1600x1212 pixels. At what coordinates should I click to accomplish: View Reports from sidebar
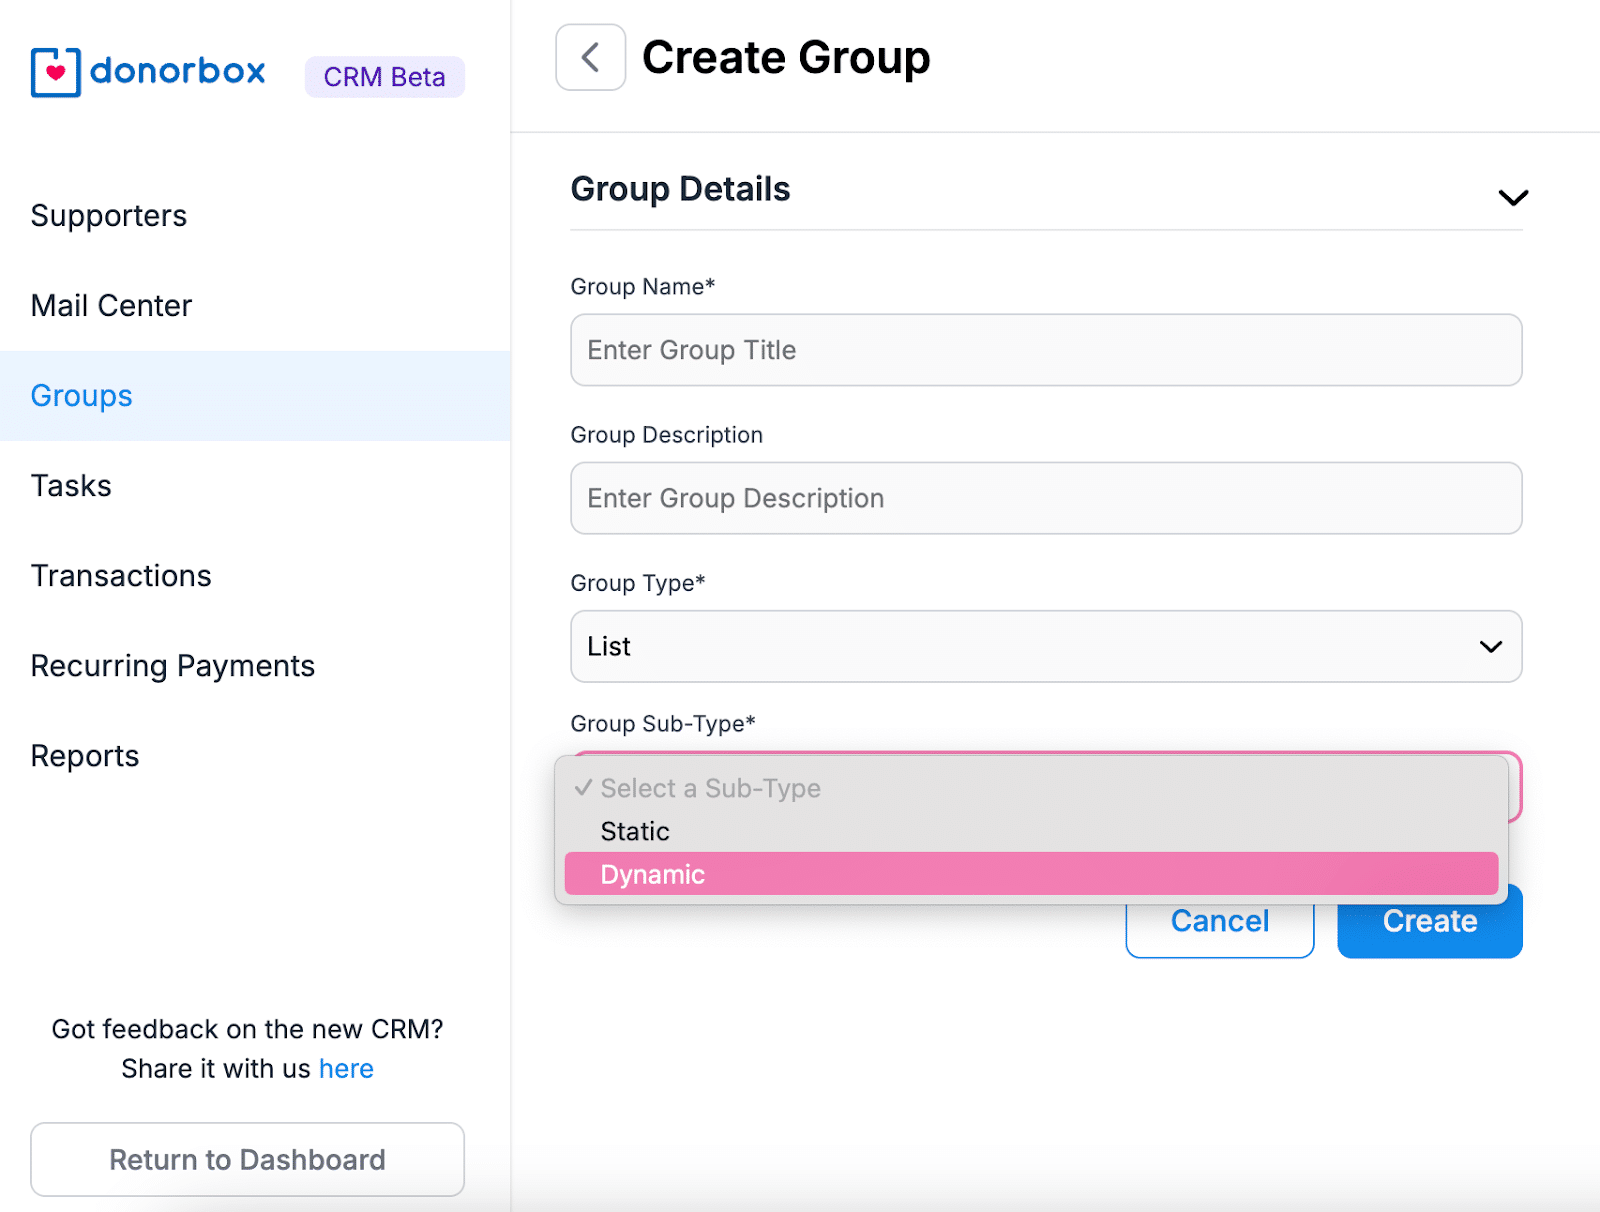[x=85, y=756]
